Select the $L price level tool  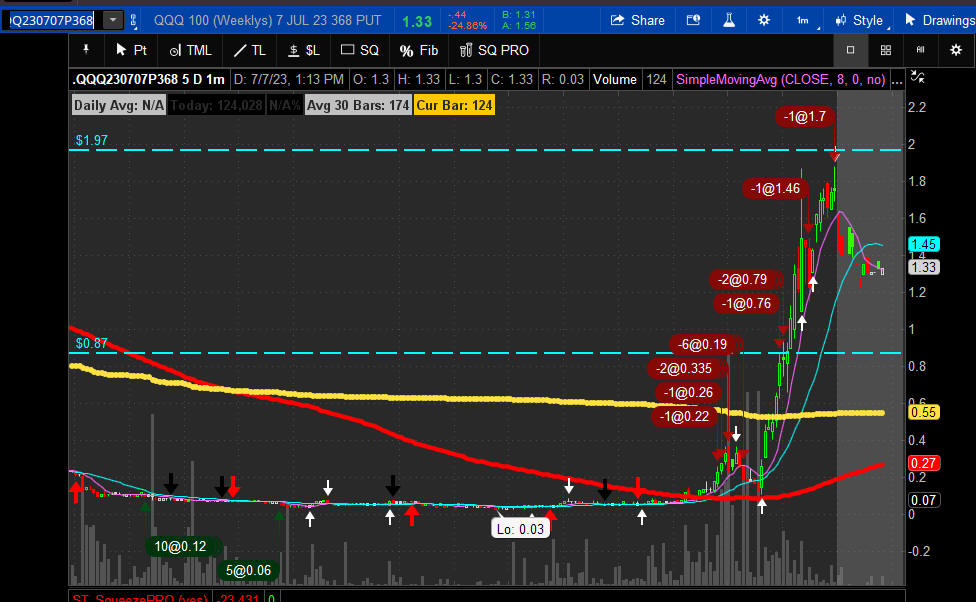[304, 50]
